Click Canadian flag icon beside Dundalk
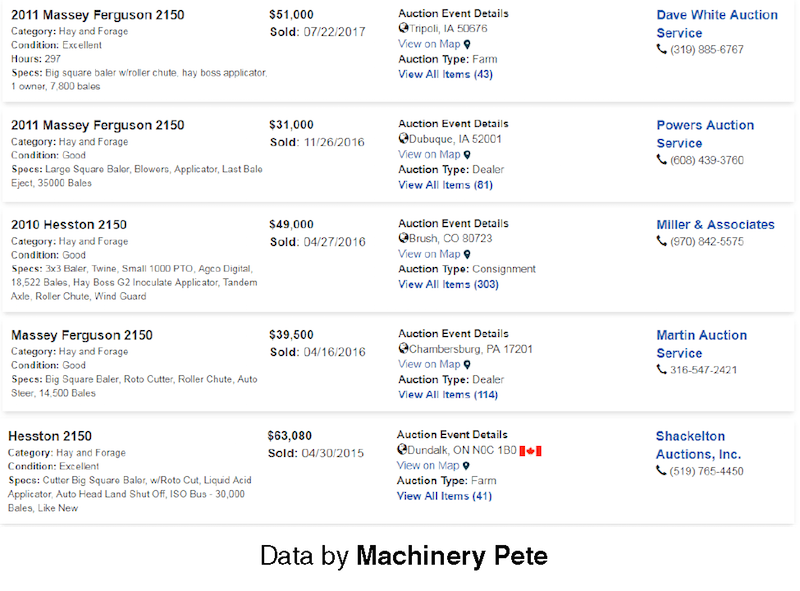This screenshot has height=591, width=800. coord(530,451)
